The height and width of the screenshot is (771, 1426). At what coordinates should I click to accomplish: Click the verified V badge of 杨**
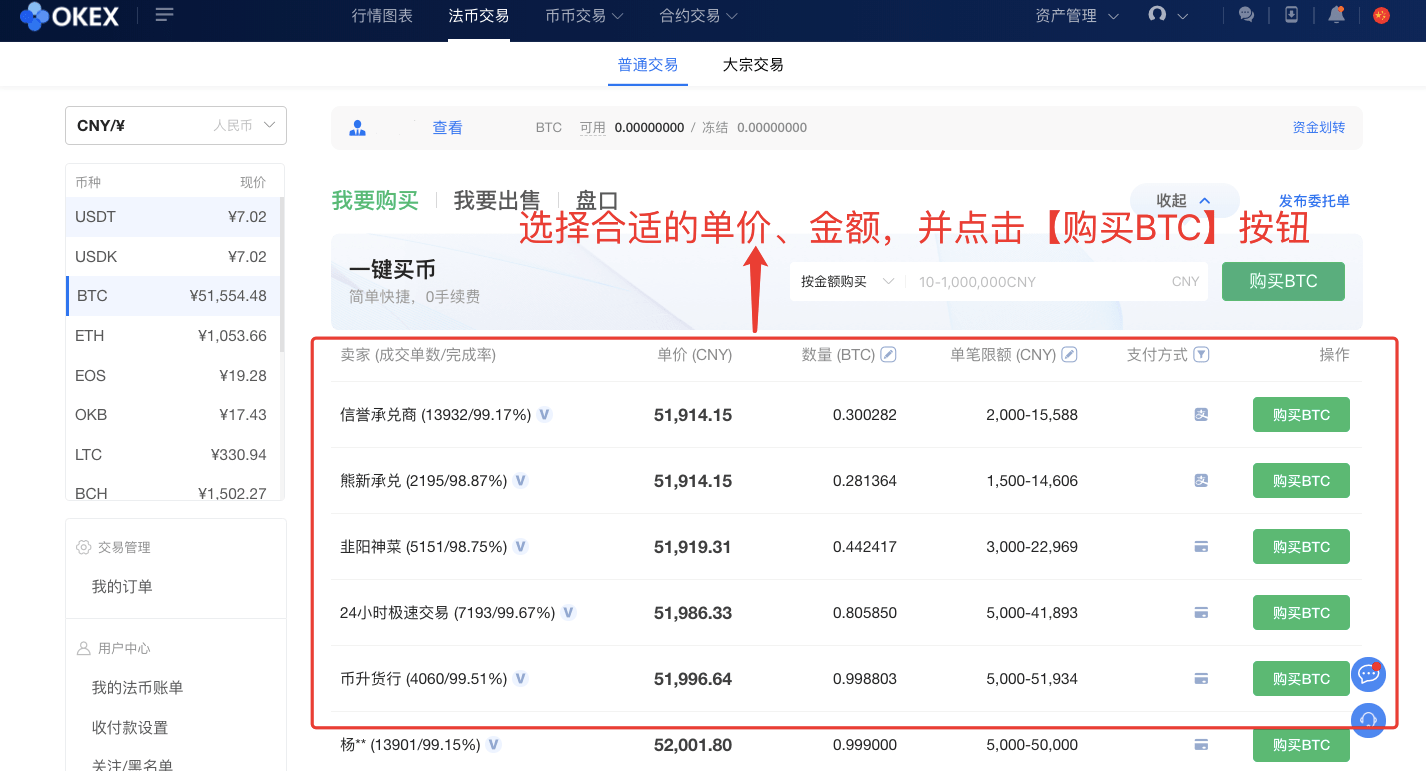pos(493,744)
